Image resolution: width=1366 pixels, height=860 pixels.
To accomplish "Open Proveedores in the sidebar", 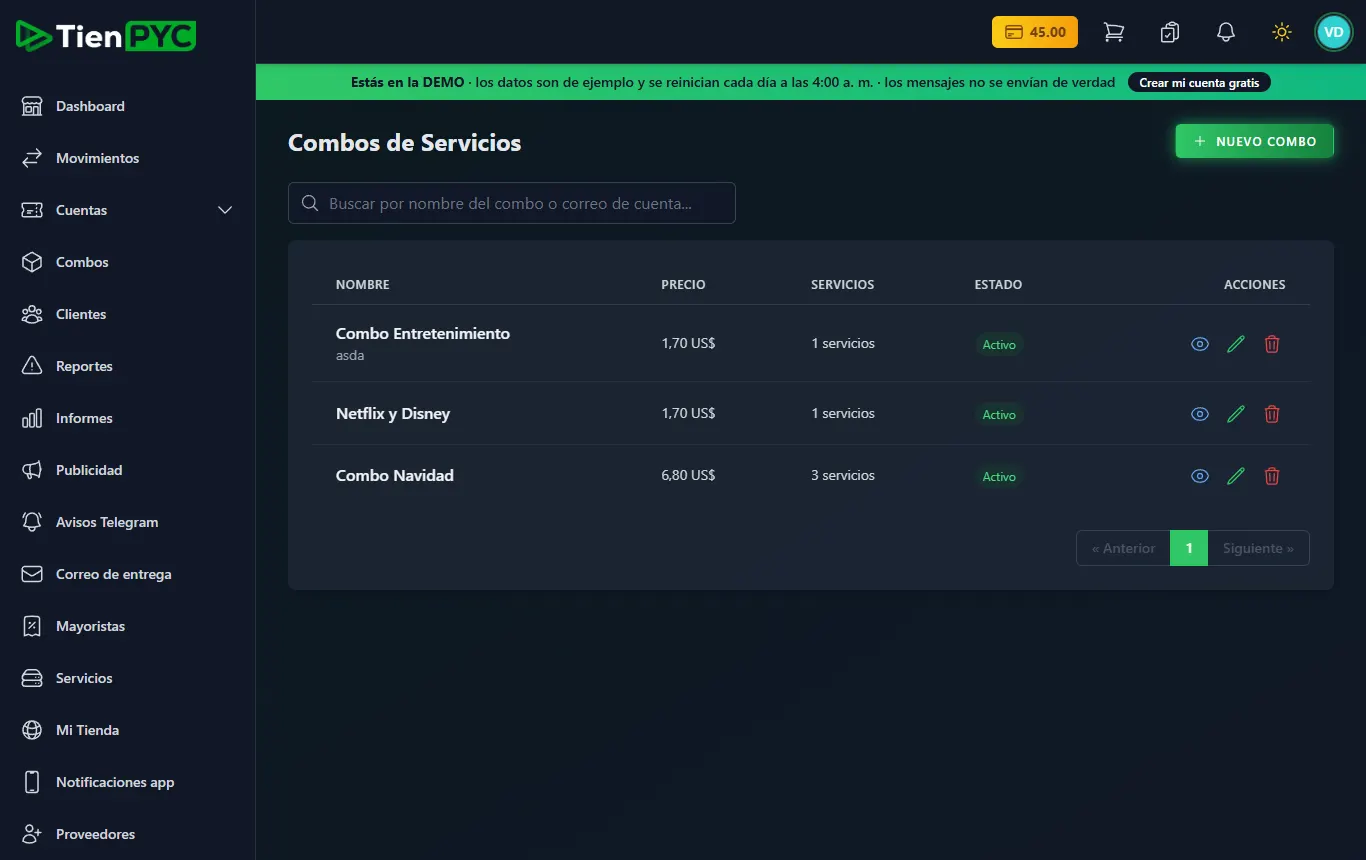I will pos(128,834).
